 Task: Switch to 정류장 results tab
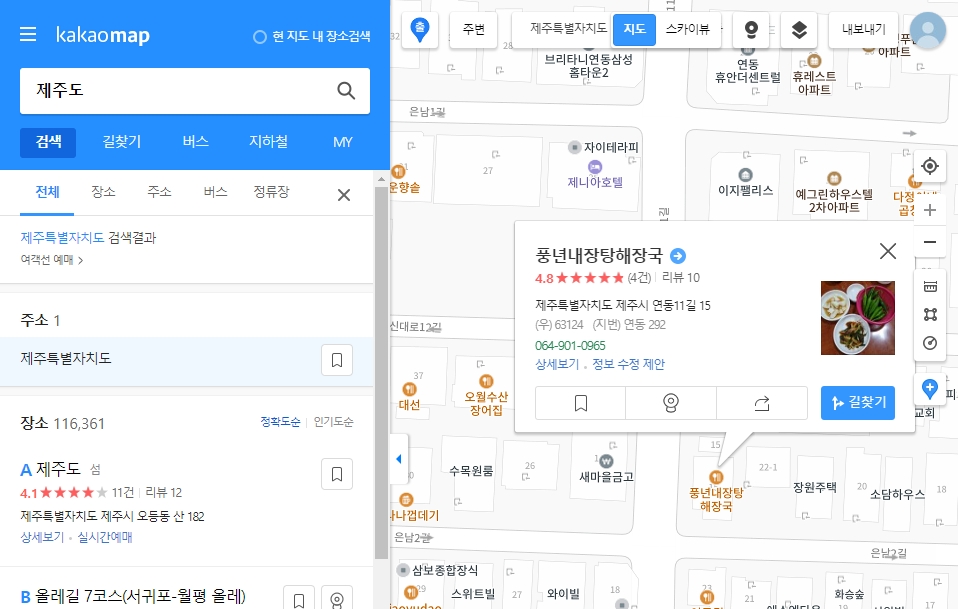pos(271,192)
